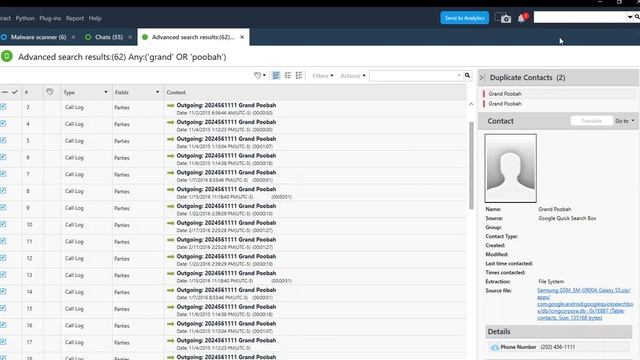The height and width of the screenshot is (360, 640).
Task: Open the notifications bell
Action: [x=521, y=18]
